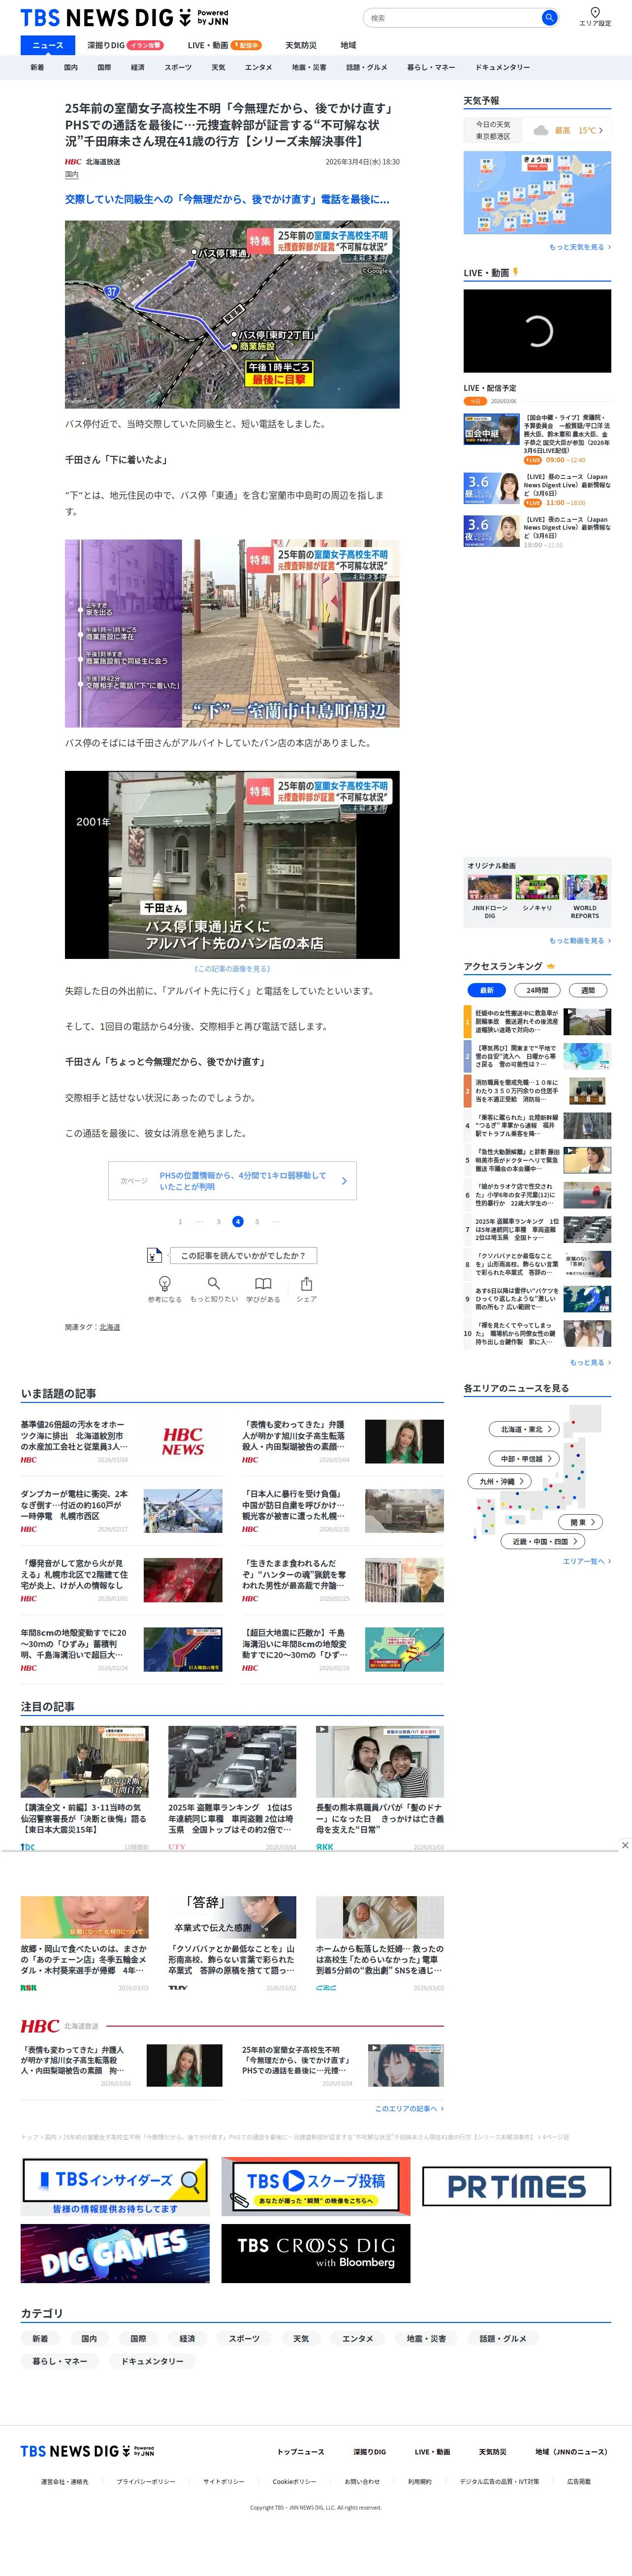Click 暮らし・マネー category chip at bottom
632x2576 pixels.
pos(59,2361)
